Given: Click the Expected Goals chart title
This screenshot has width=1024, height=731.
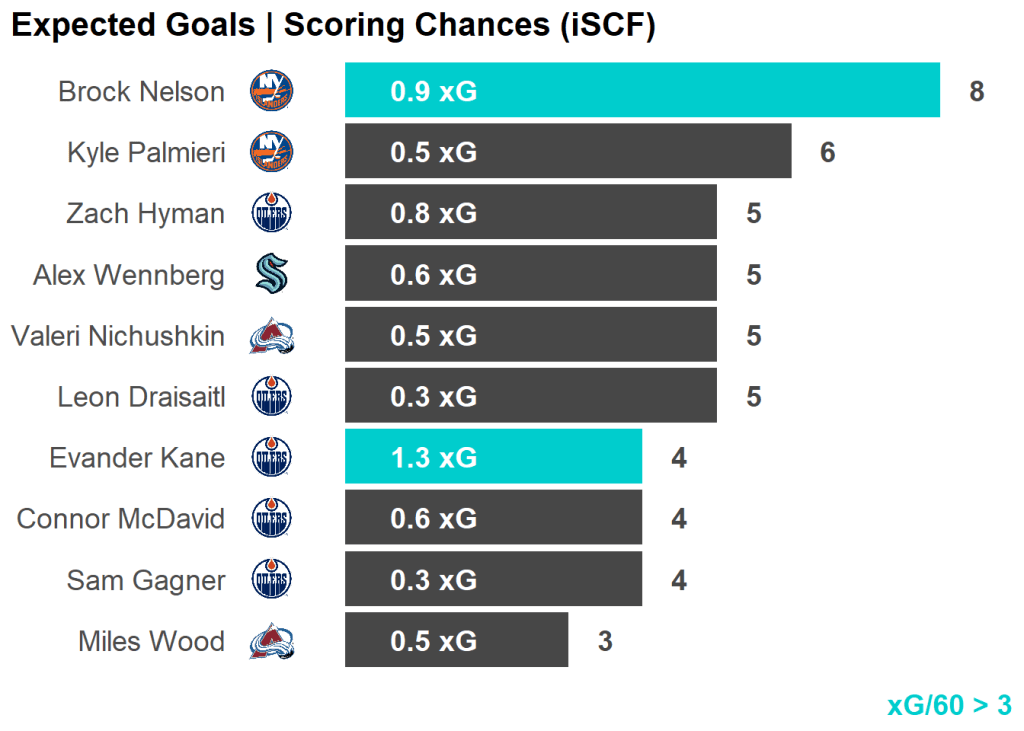Looking at the screenshot, I should tap(333, 26).
